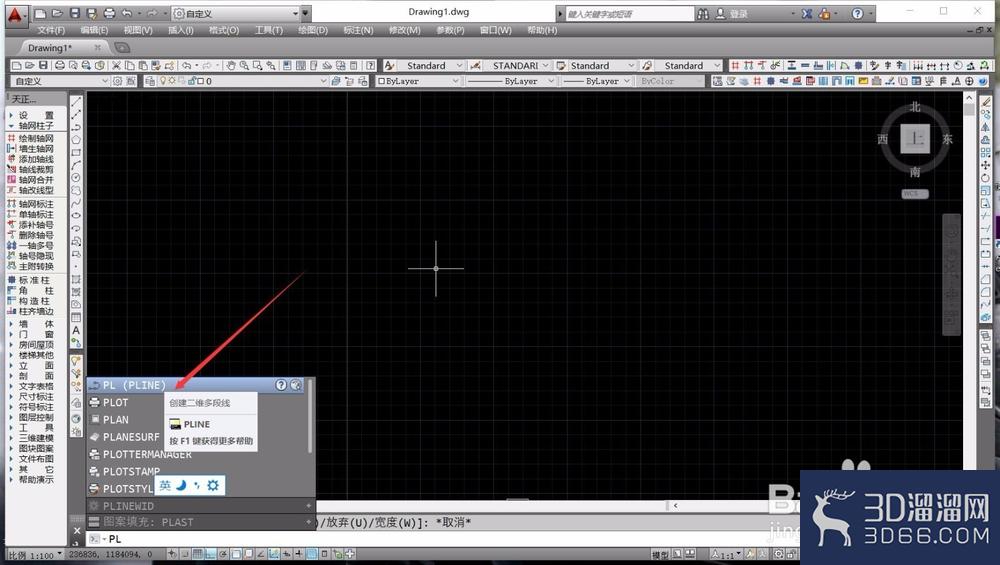Image resolution: width=1000 pixels, height=565 pixels.
Task: Open IME settings gear icon
Action: pyautogui.click(x=213, y=485)
